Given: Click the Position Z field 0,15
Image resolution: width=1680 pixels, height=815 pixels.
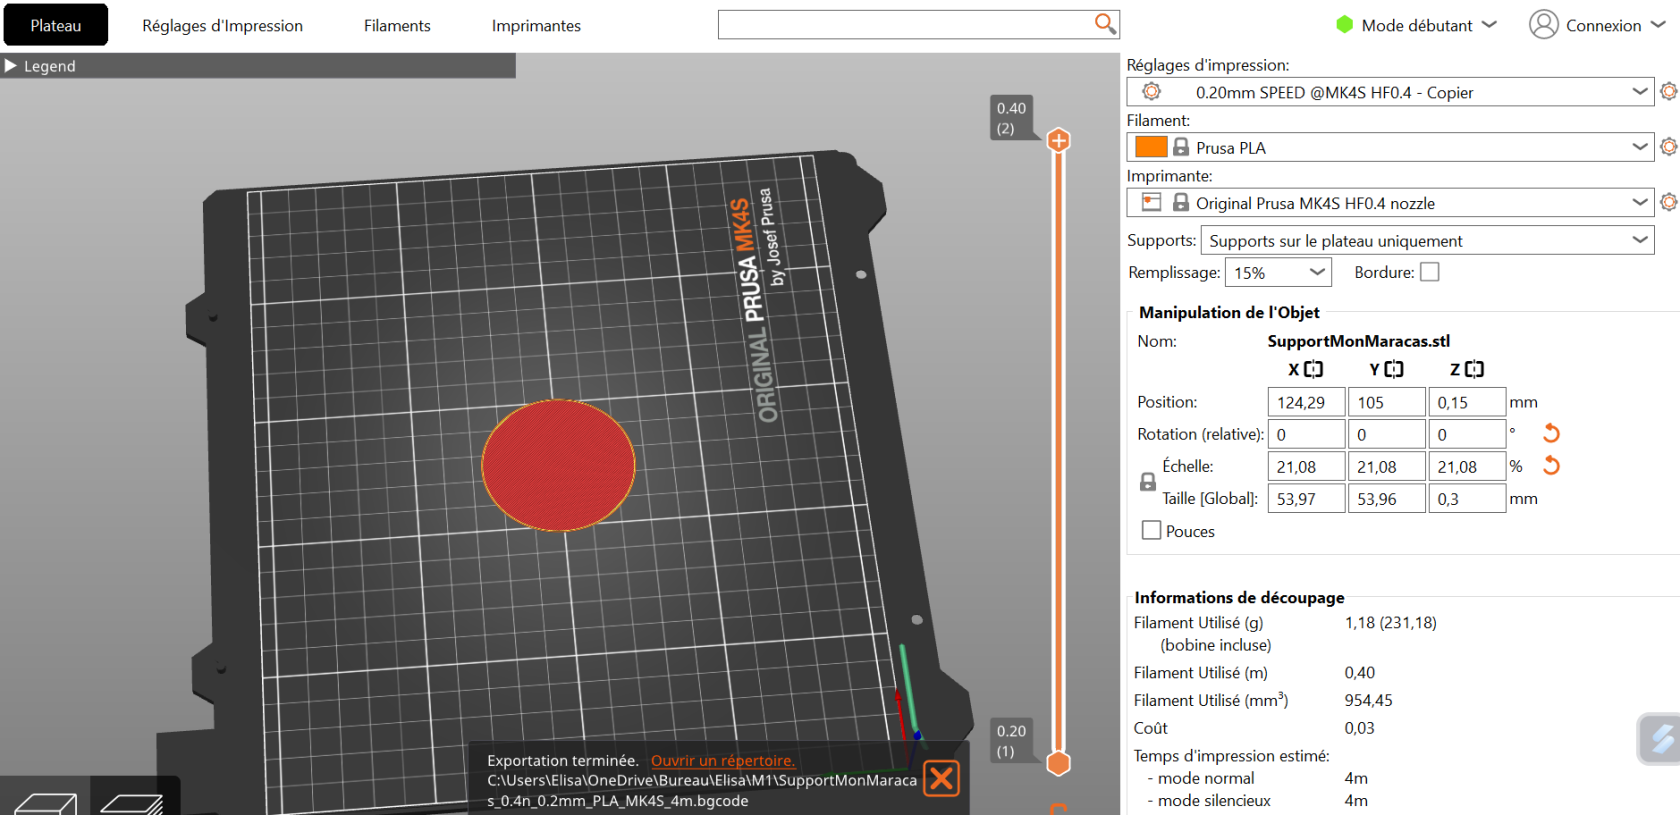Looking at the screenshot, I should [x=1467, y=402].
